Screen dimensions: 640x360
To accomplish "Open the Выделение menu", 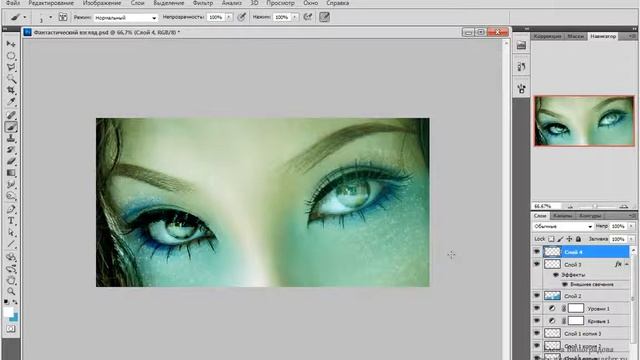I will [x=169, y=3].
